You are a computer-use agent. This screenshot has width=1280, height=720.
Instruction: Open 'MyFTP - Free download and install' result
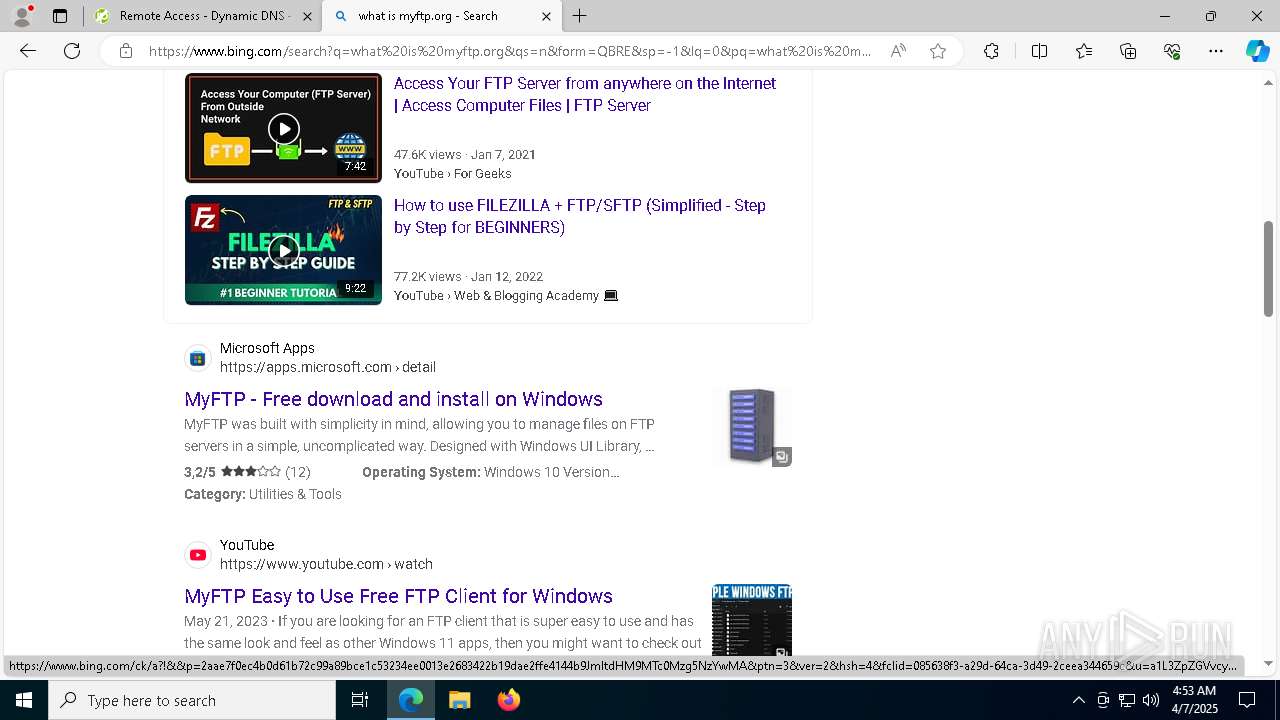pos(393,399)
